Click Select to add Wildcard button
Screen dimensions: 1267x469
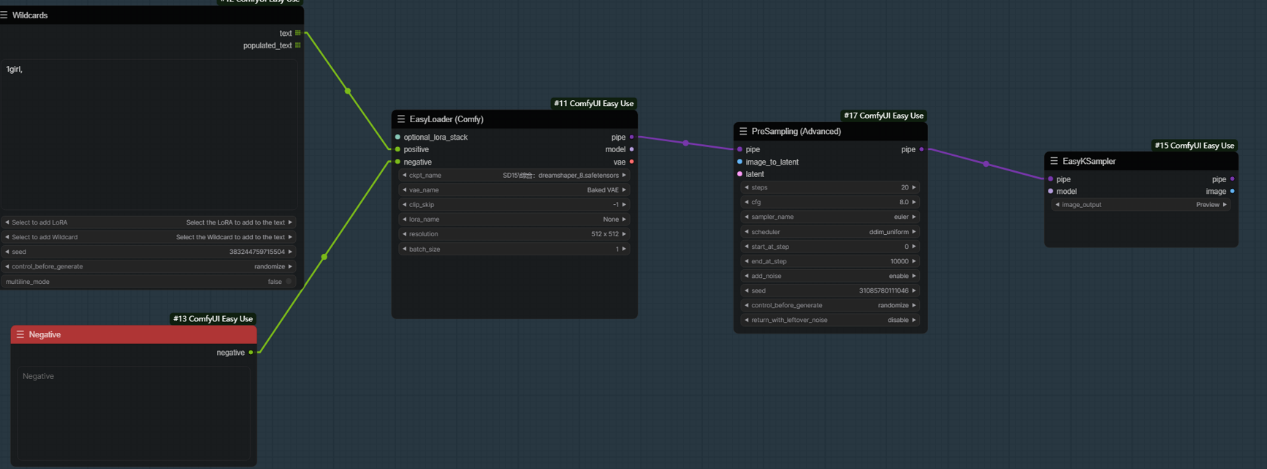pyautogui.click(x=149, y=237)
